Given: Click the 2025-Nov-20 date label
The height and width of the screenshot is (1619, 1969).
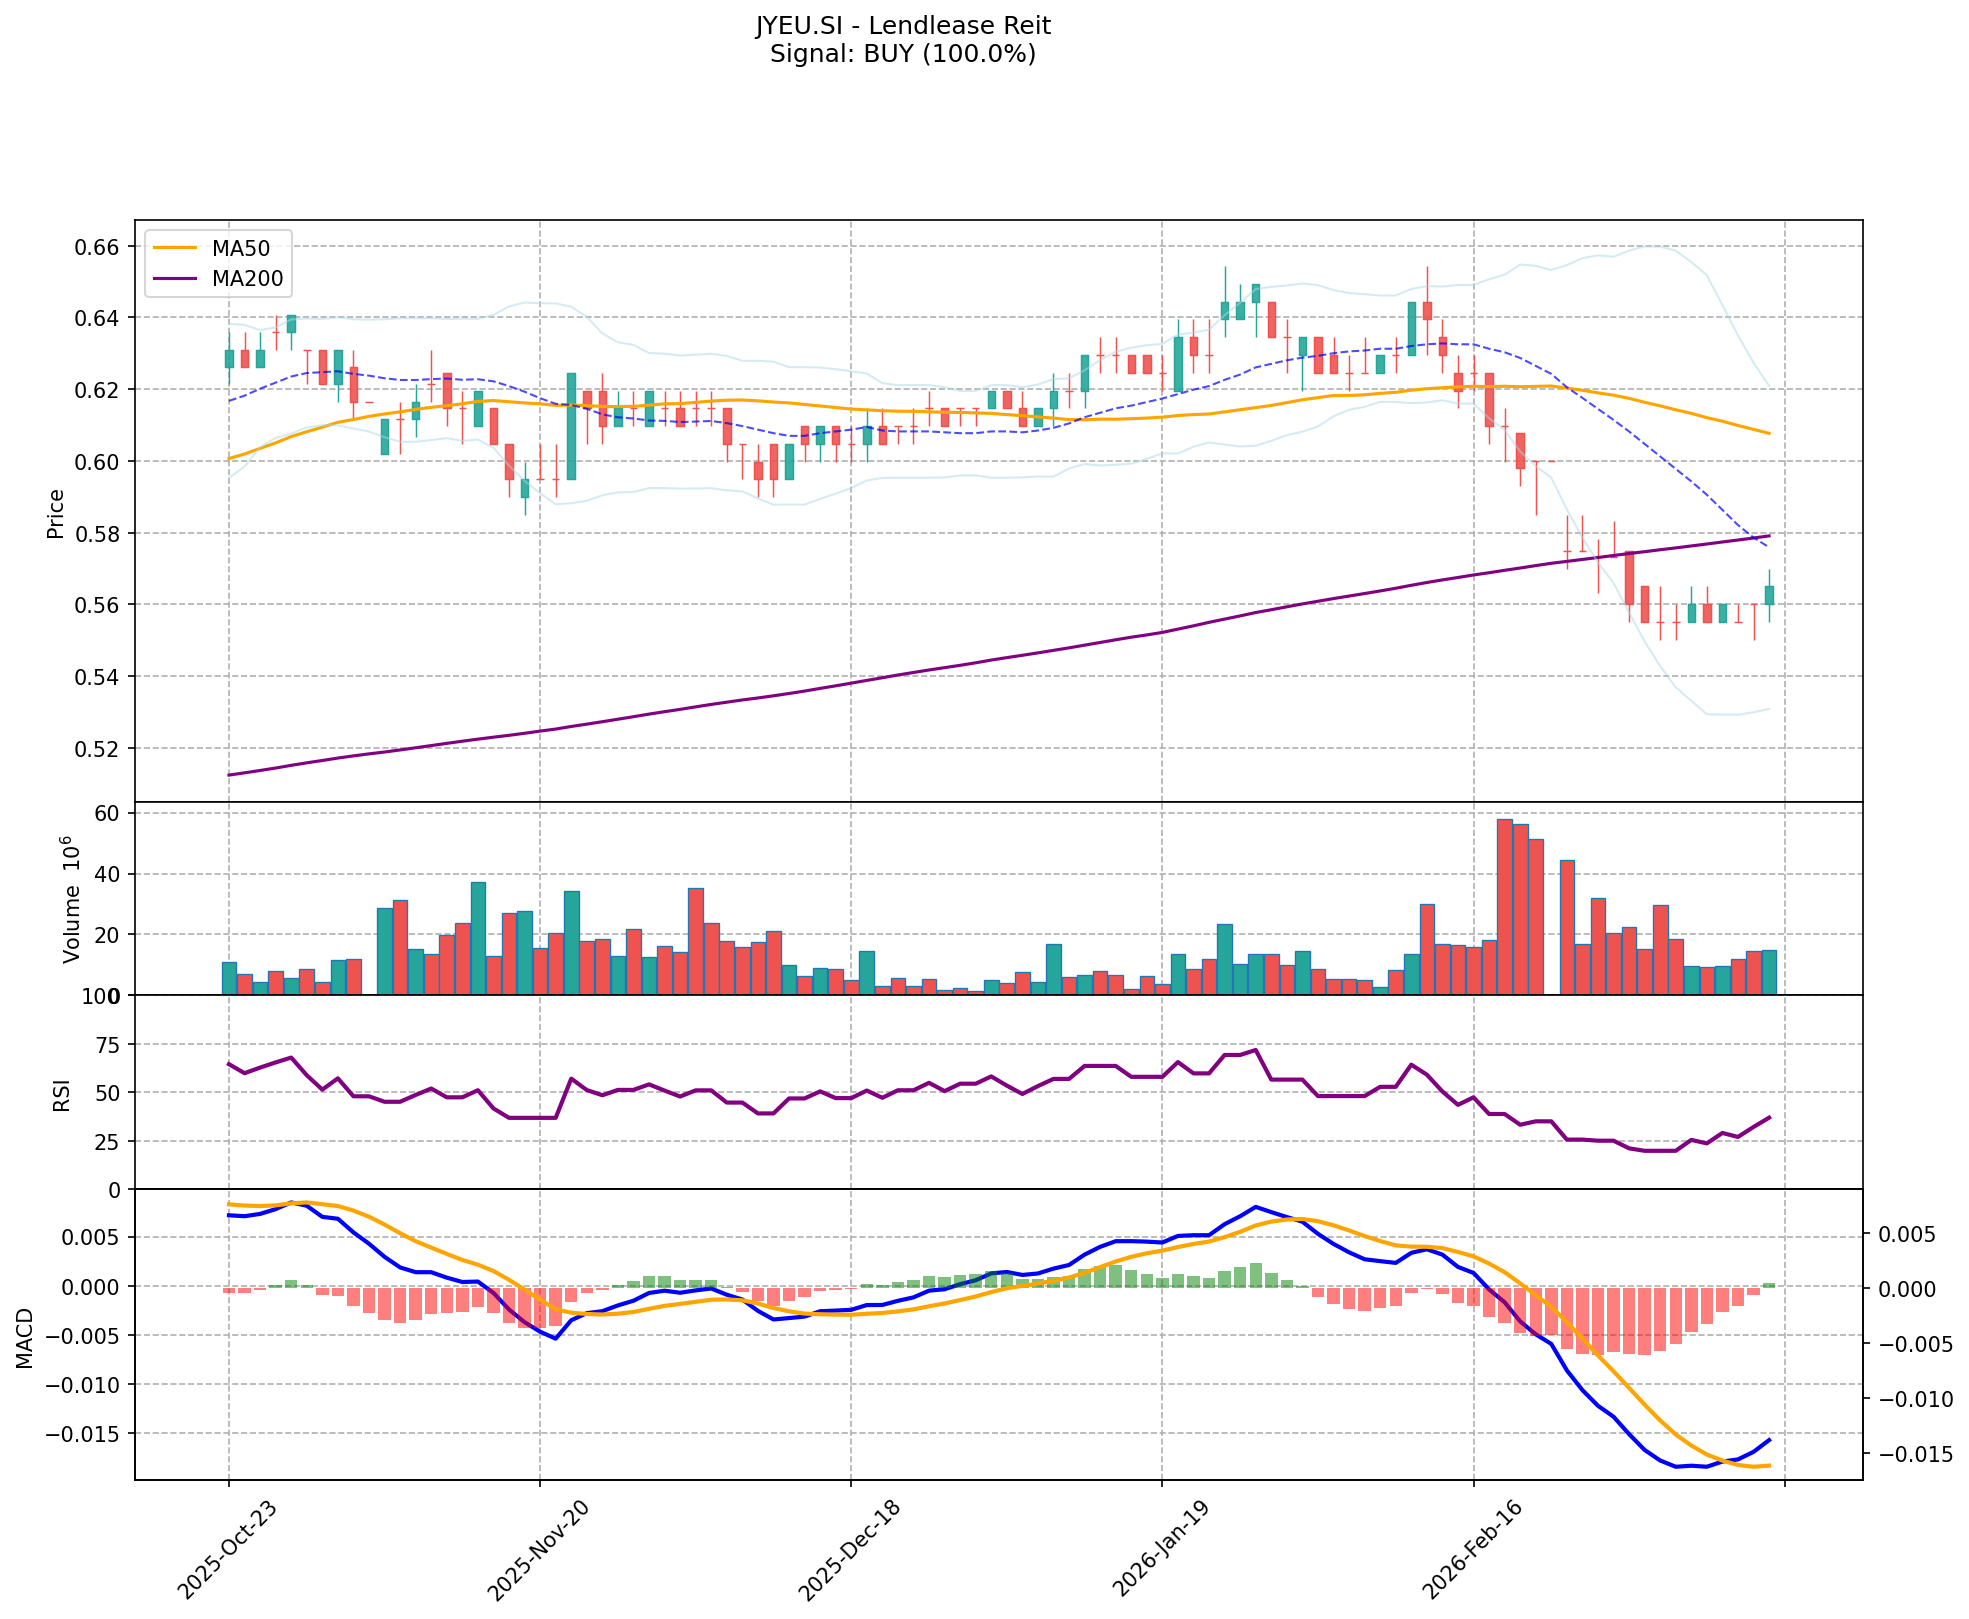Looking at the screenshot, I should (x=538, y=1549).
